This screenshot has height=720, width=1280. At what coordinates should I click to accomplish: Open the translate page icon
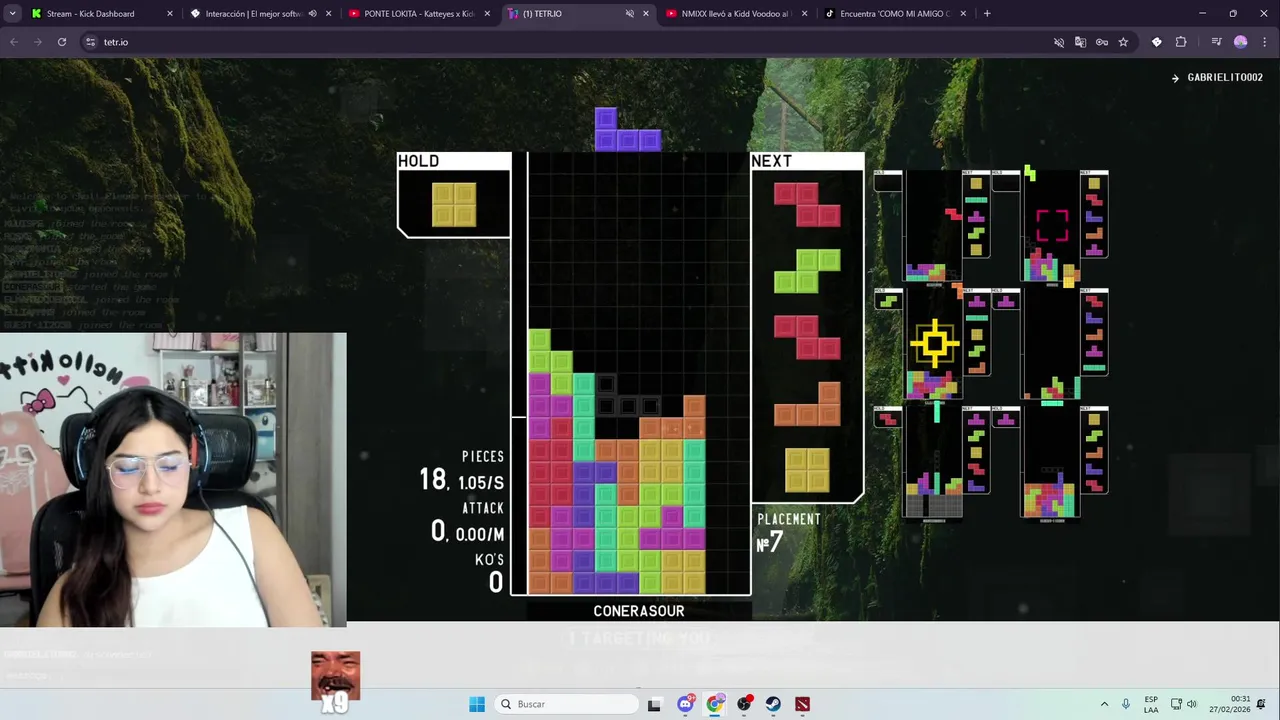tap(1080, 42)
